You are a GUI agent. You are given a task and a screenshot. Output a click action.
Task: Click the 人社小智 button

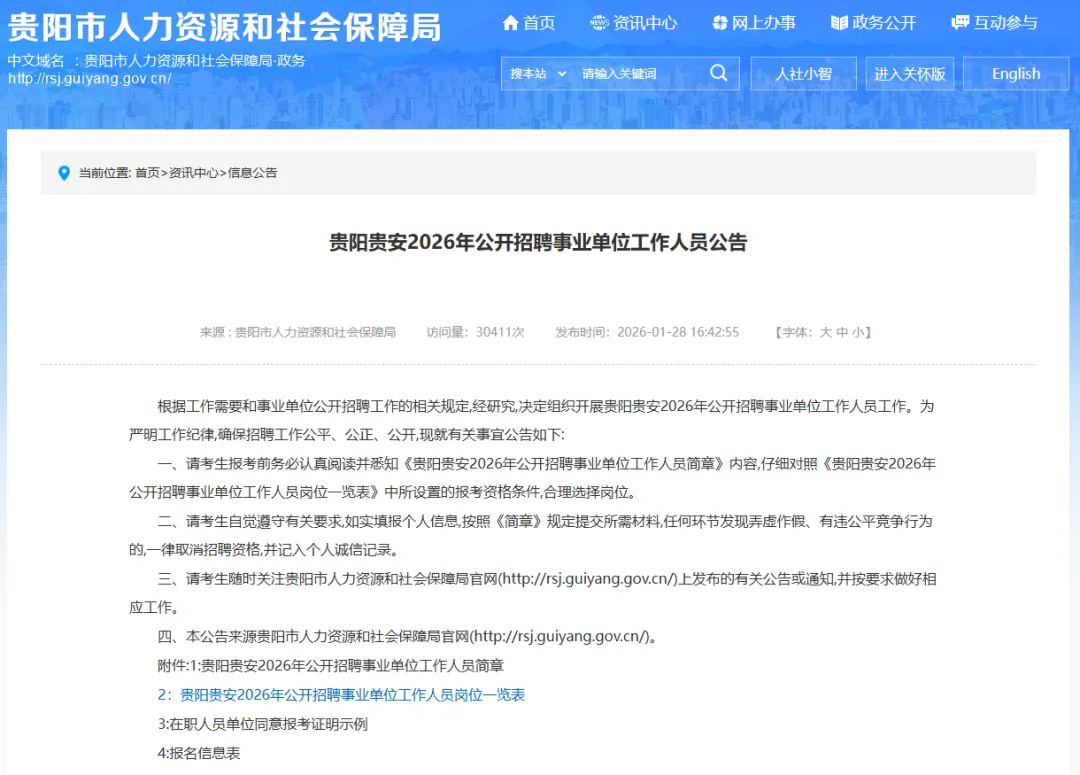(x=803, y=74)
